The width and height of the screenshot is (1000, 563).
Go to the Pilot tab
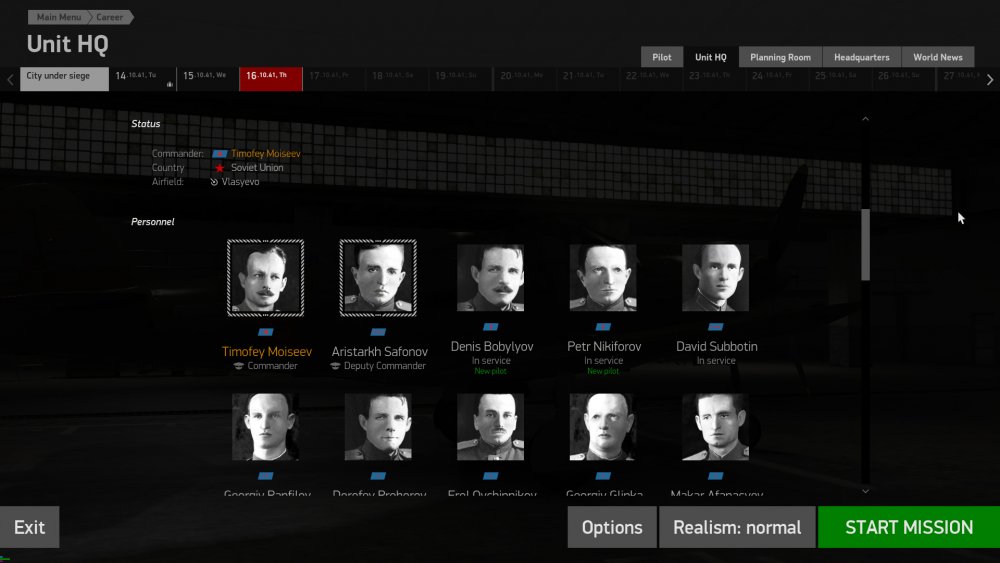[662, 57]
